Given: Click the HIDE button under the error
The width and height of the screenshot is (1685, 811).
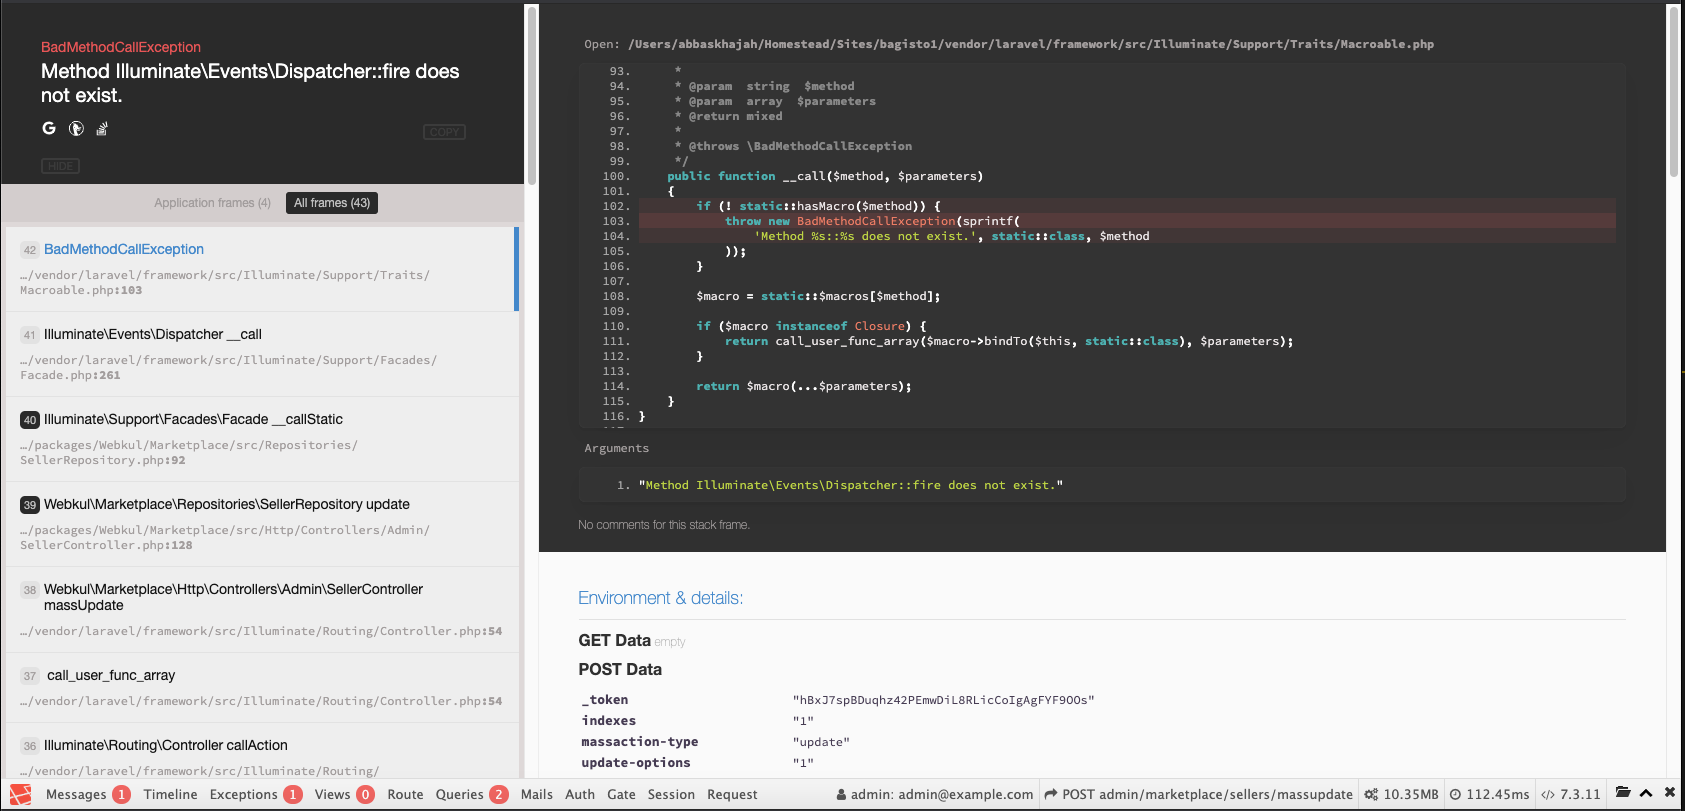Looking at the screenshot, I should 61,166.
